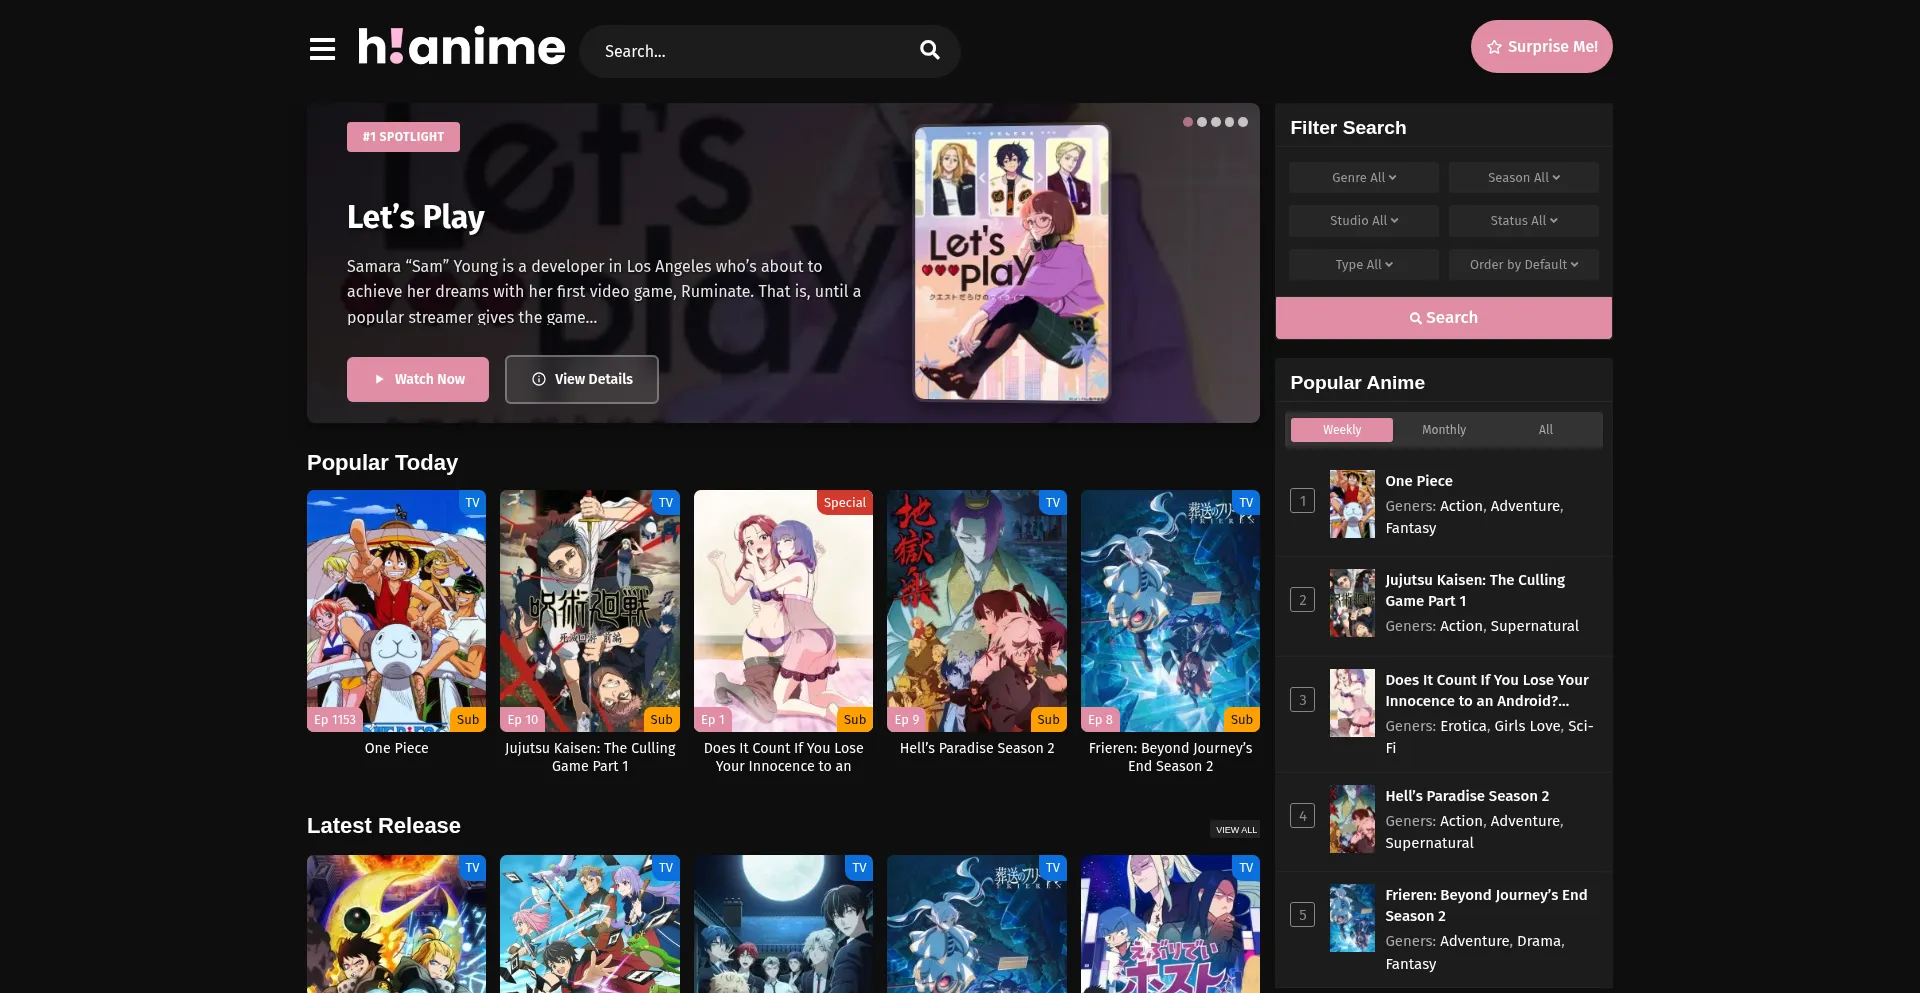
Task: Click the Ep 10 badge on Jujutsu Kaisen
Action: (523, 719)
